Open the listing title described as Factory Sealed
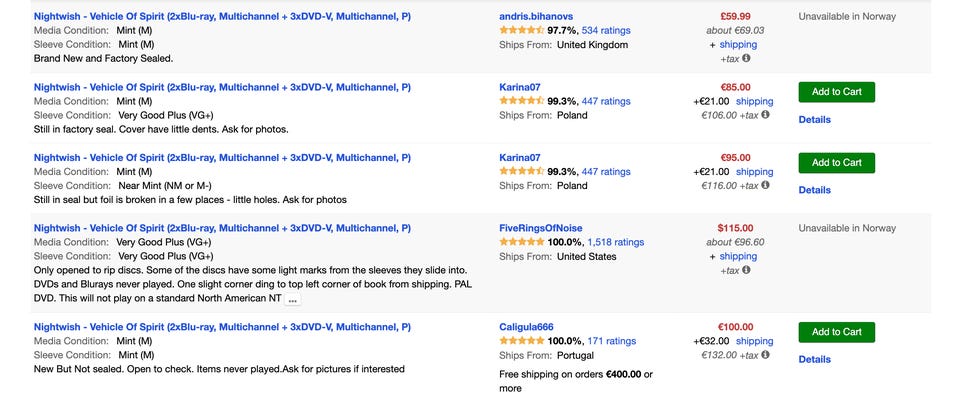 pyautogui.click(x=222, y=17)
